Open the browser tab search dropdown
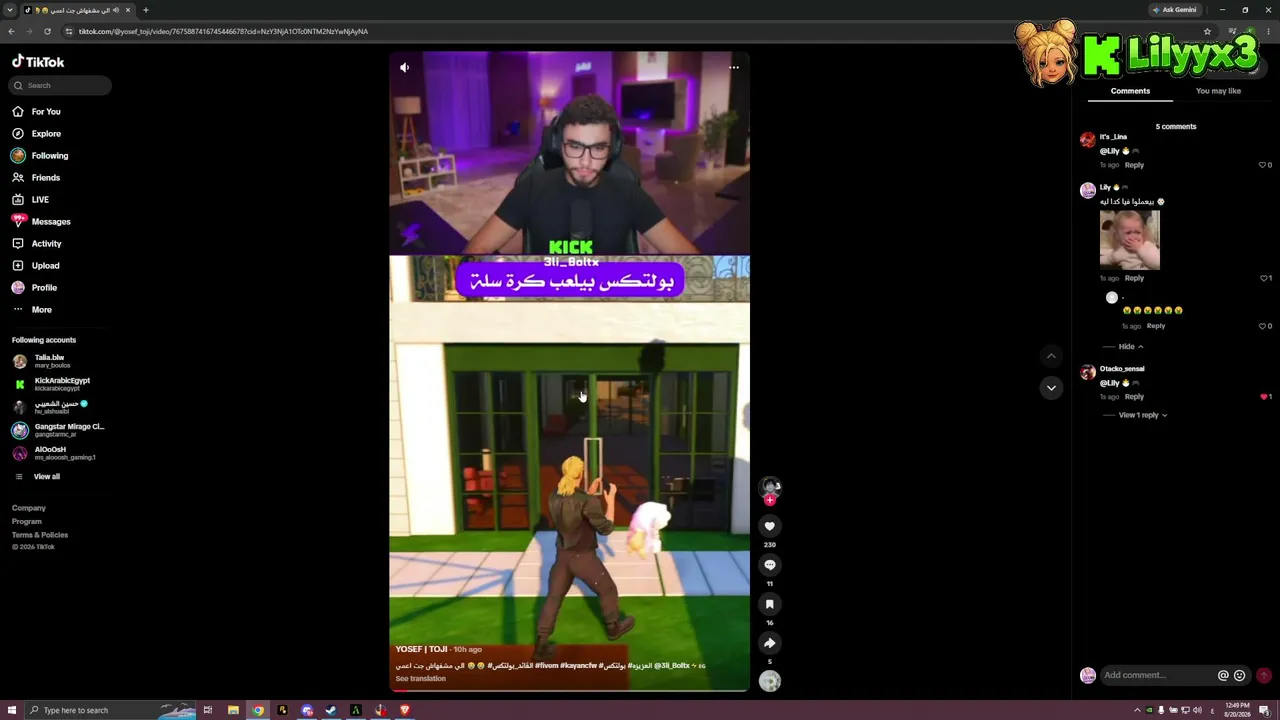The image size is (1280, 720). pyautogui.click(x=10, y=10)
